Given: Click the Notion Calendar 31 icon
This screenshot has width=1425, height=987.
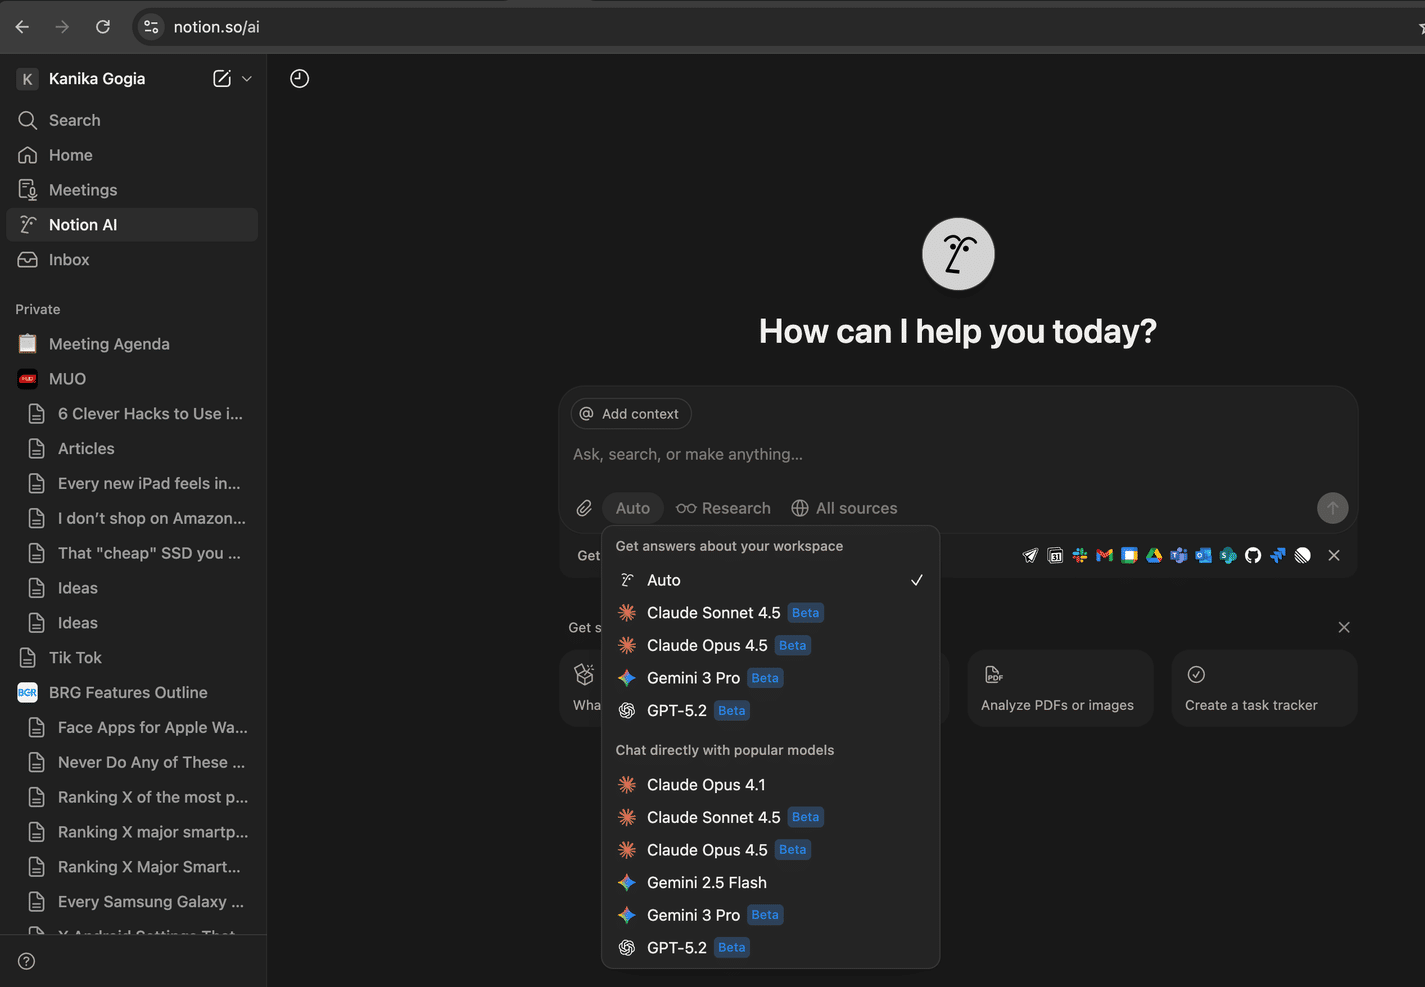Looking at the screenshot, I should pos(1055,555).
